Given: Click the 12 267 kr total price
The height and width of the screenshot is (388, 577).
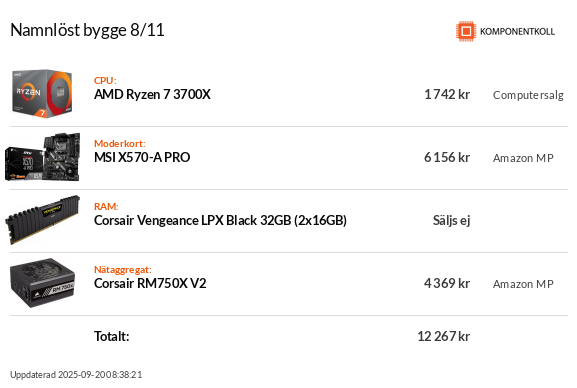Looking at the screenshot, I should point(444,336).
